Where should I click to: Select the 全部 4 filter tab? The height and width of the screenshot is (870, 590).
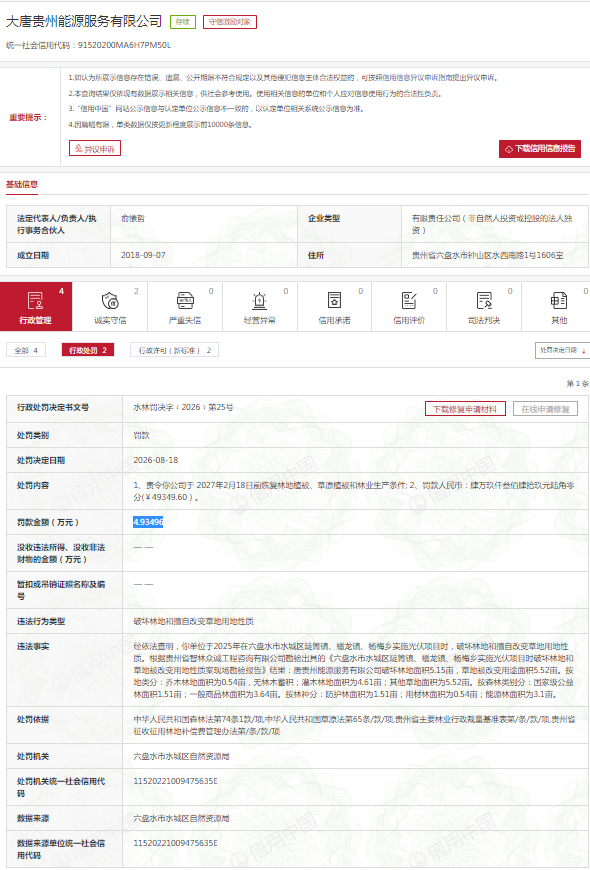[26, 350]
